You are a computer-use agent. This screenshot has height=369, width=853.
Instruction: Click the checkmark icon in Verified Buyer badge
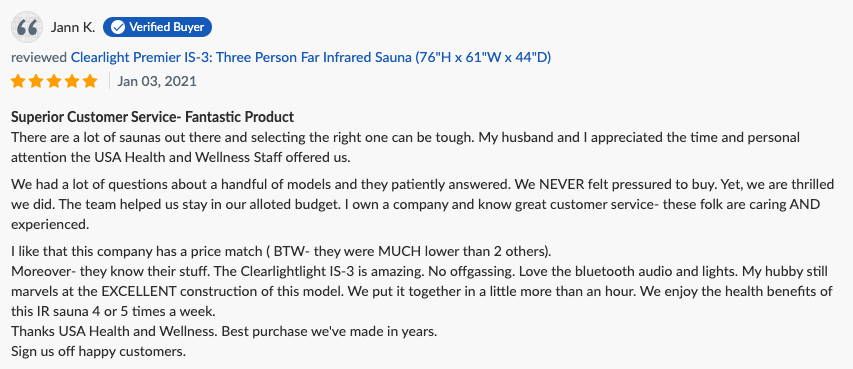pos(118,27)
